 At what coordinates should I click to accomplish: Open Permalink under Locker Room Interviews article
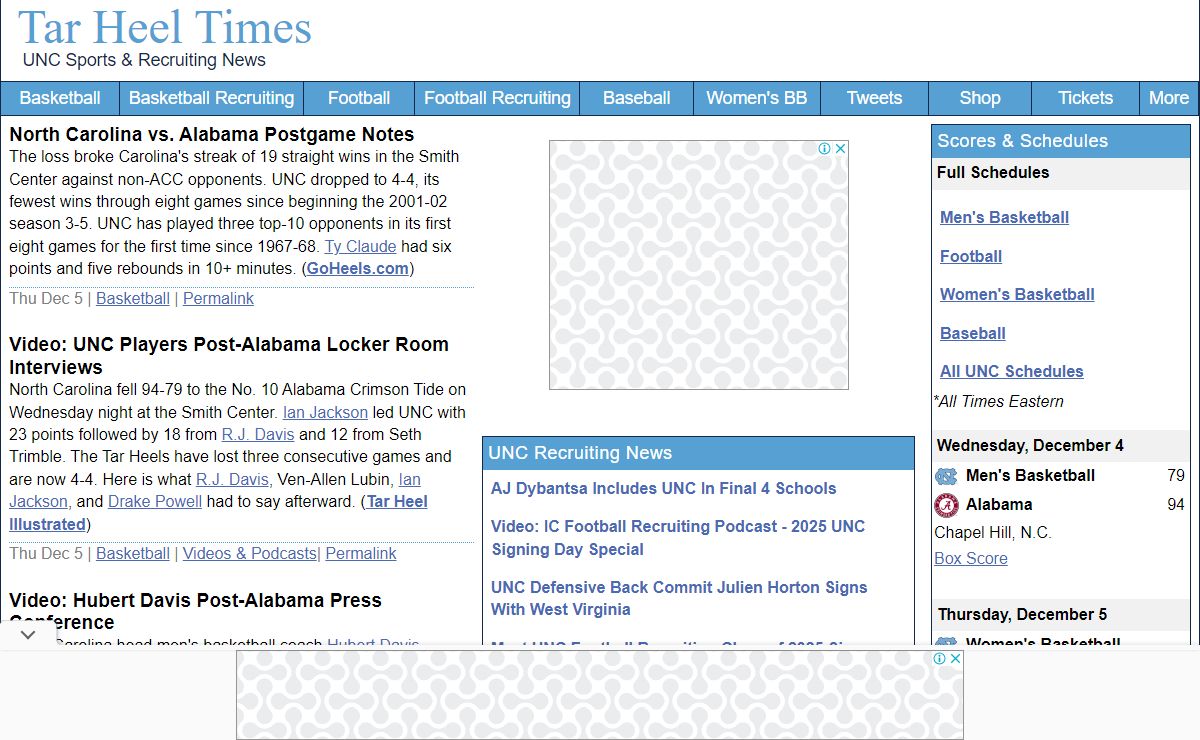[x=361, y=553]
